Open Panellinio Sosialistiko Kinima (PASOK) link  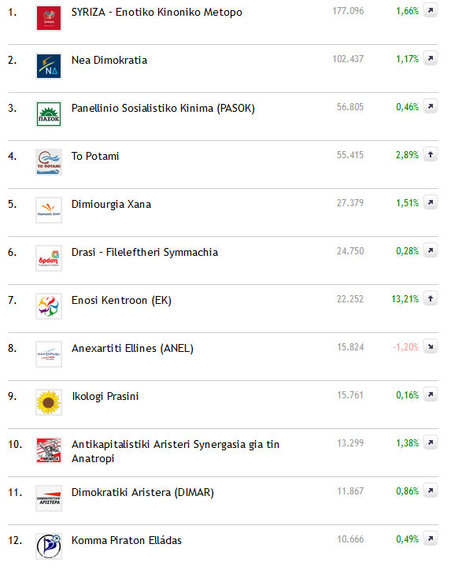click(163, 108)
